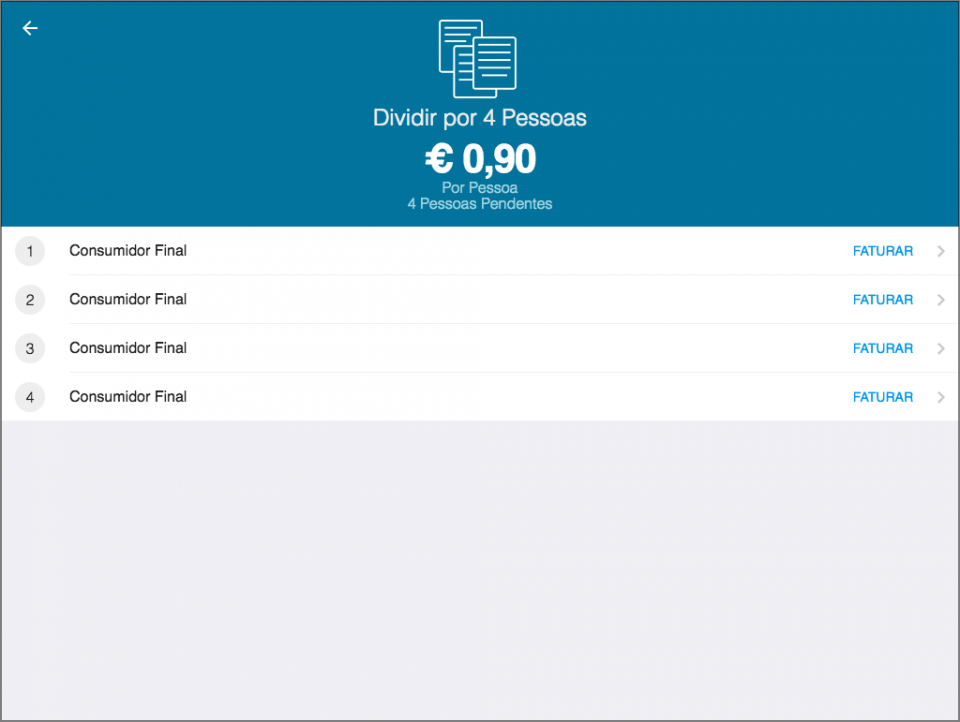Click the split-bill documents icon

point(478,58)
